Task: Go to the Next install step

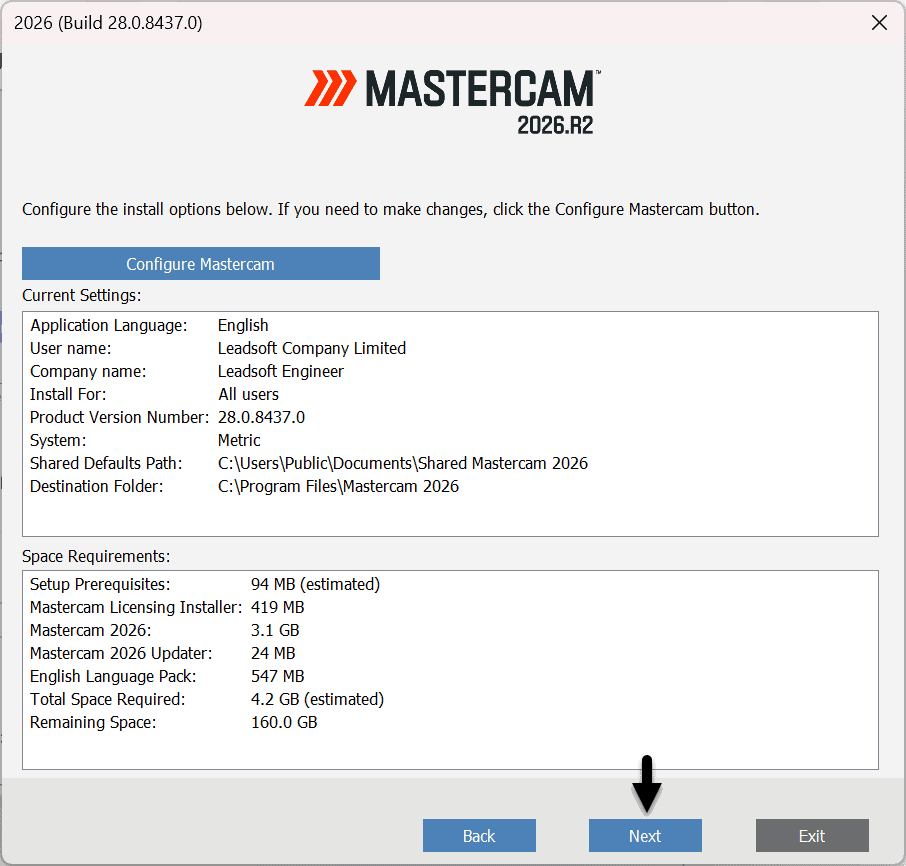Action: pos(645,835)
